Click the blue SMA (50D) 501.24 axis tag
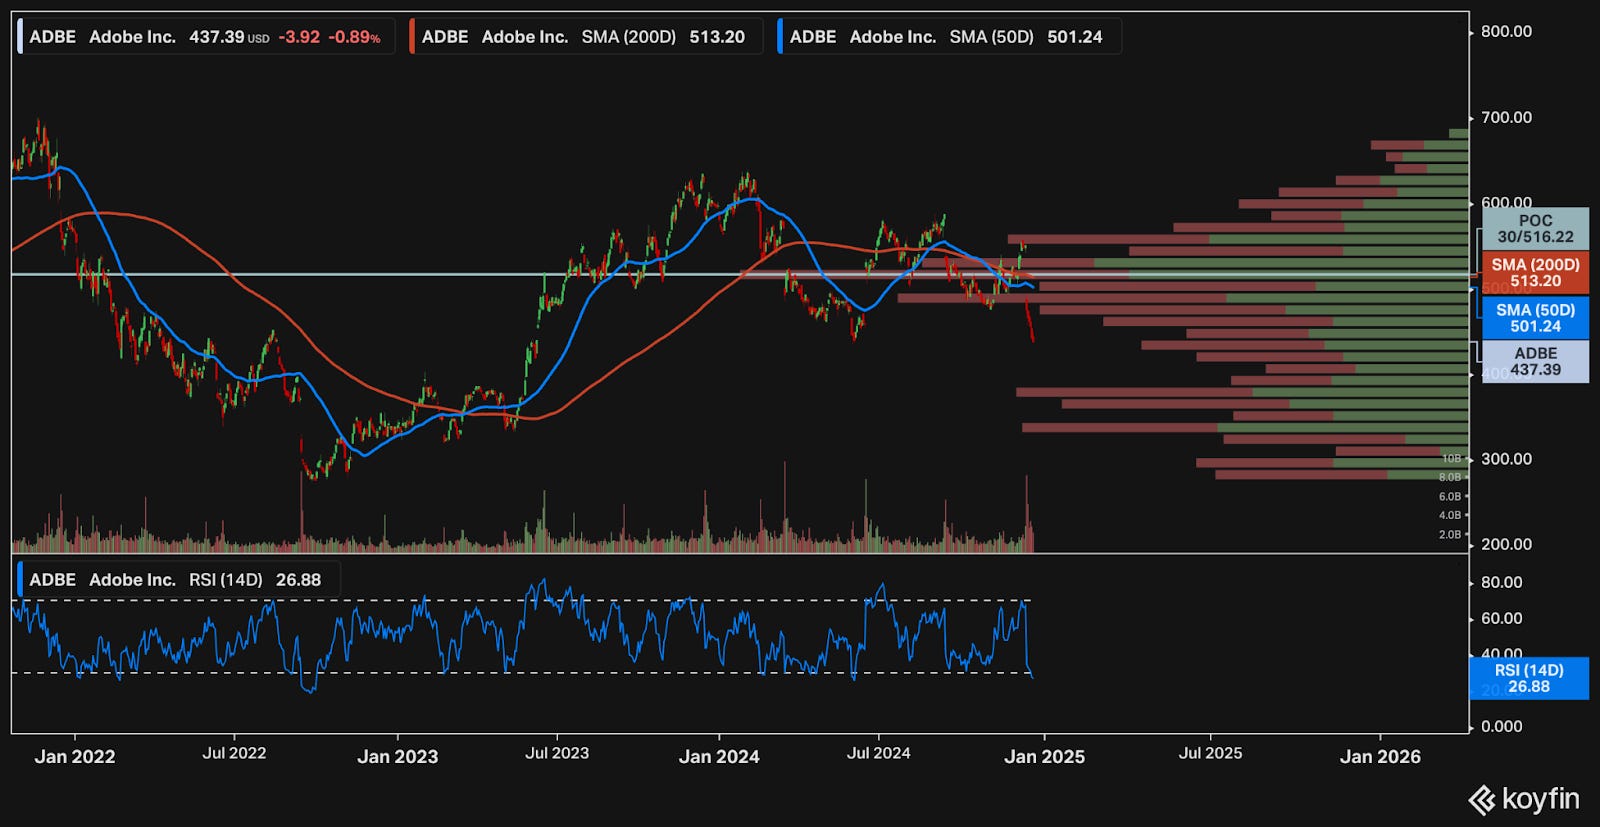 [x=1535, y=318]
